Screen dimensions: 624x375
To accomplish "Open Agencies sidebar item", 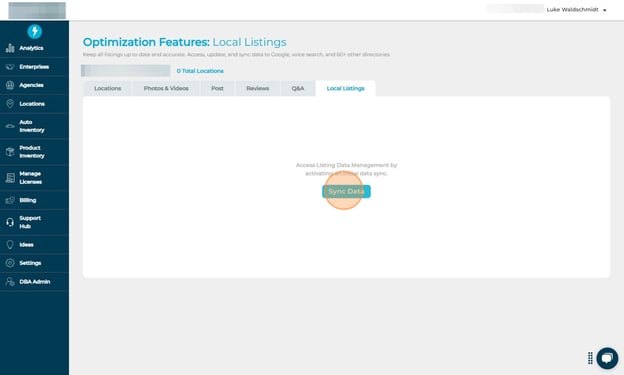I will tap(34, 85).
